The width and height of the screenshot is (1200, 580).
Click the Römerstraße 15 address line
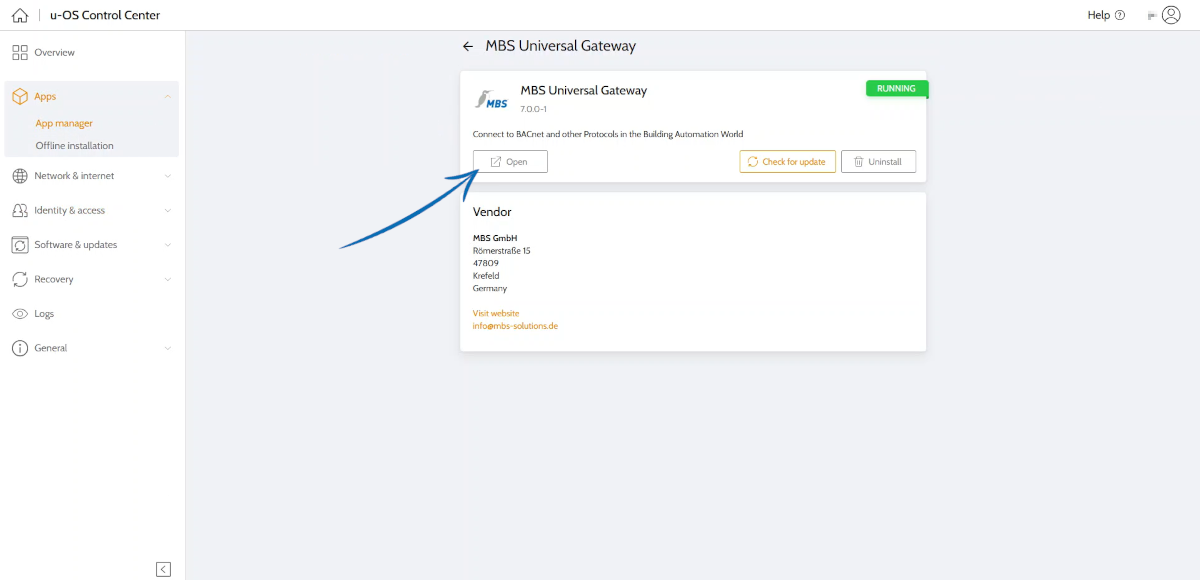click(x=502, y=251)
